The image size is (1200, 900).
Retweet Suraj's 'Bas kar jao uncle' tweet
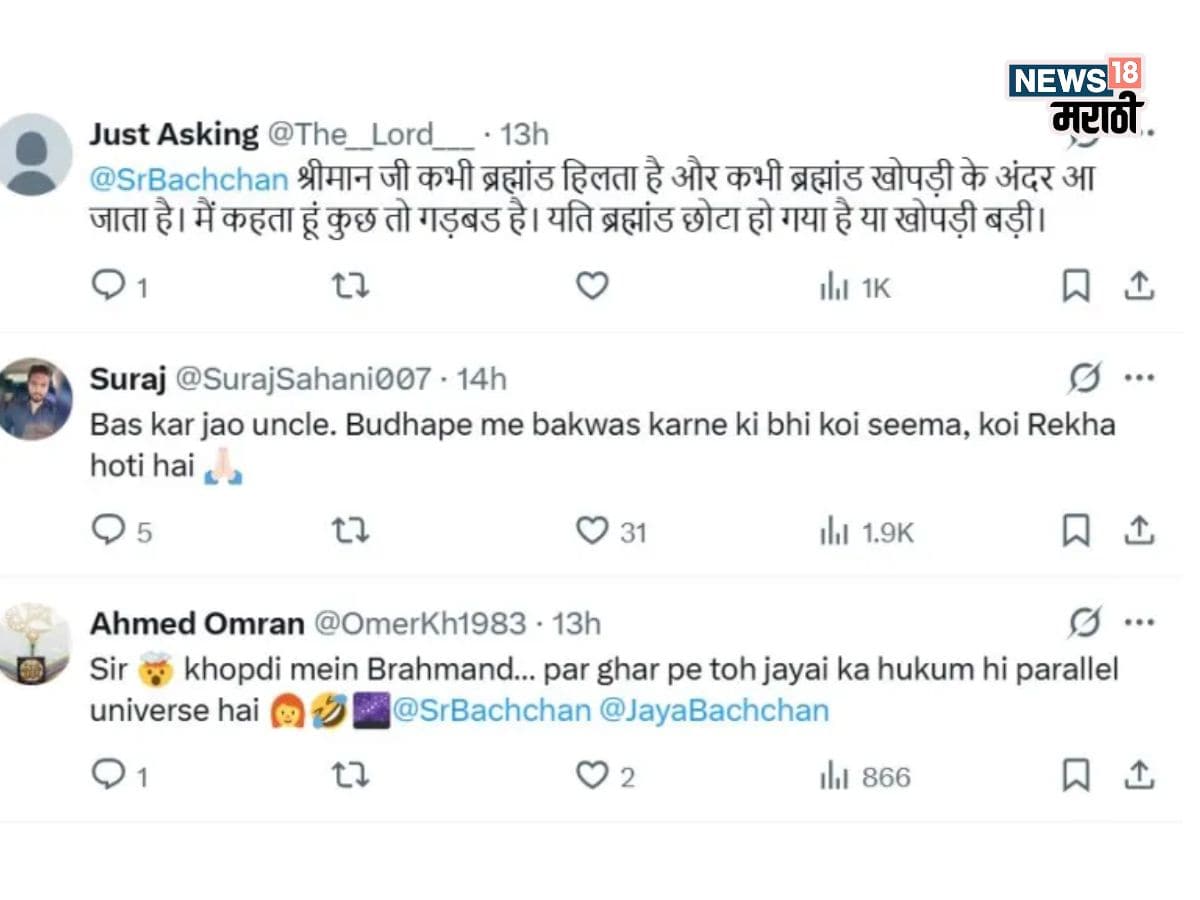pyautogui.click(x=350, y=531)
